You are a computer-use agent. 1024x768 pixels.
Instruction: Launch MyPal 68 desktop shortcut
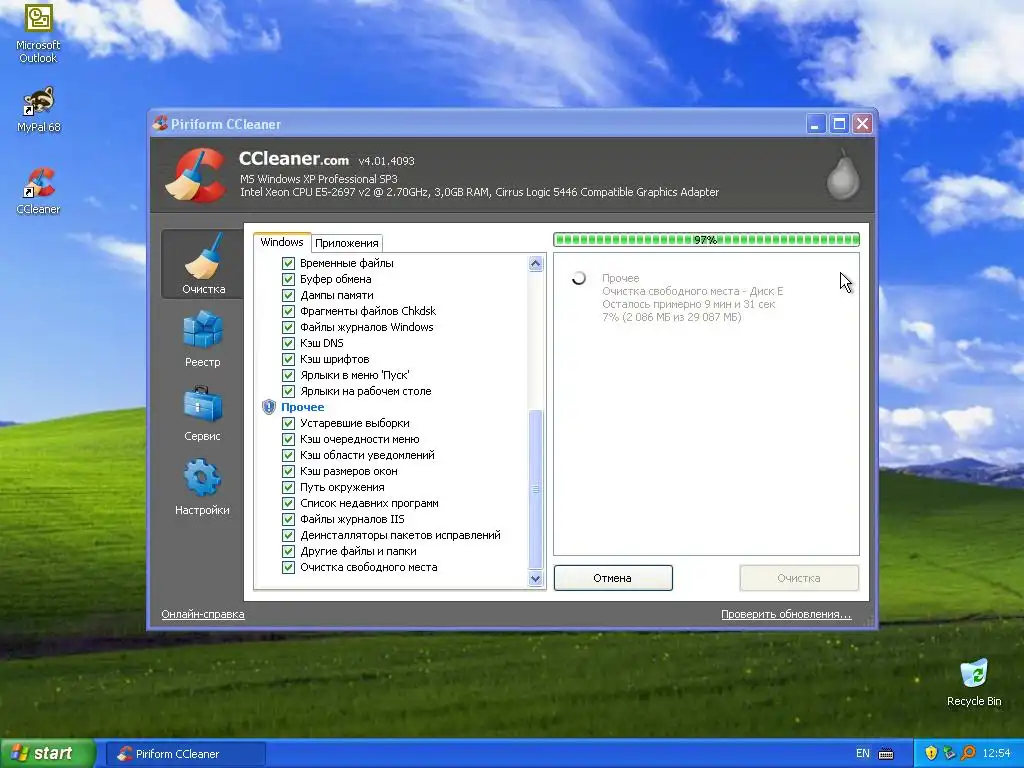click(x=38, y=109)
